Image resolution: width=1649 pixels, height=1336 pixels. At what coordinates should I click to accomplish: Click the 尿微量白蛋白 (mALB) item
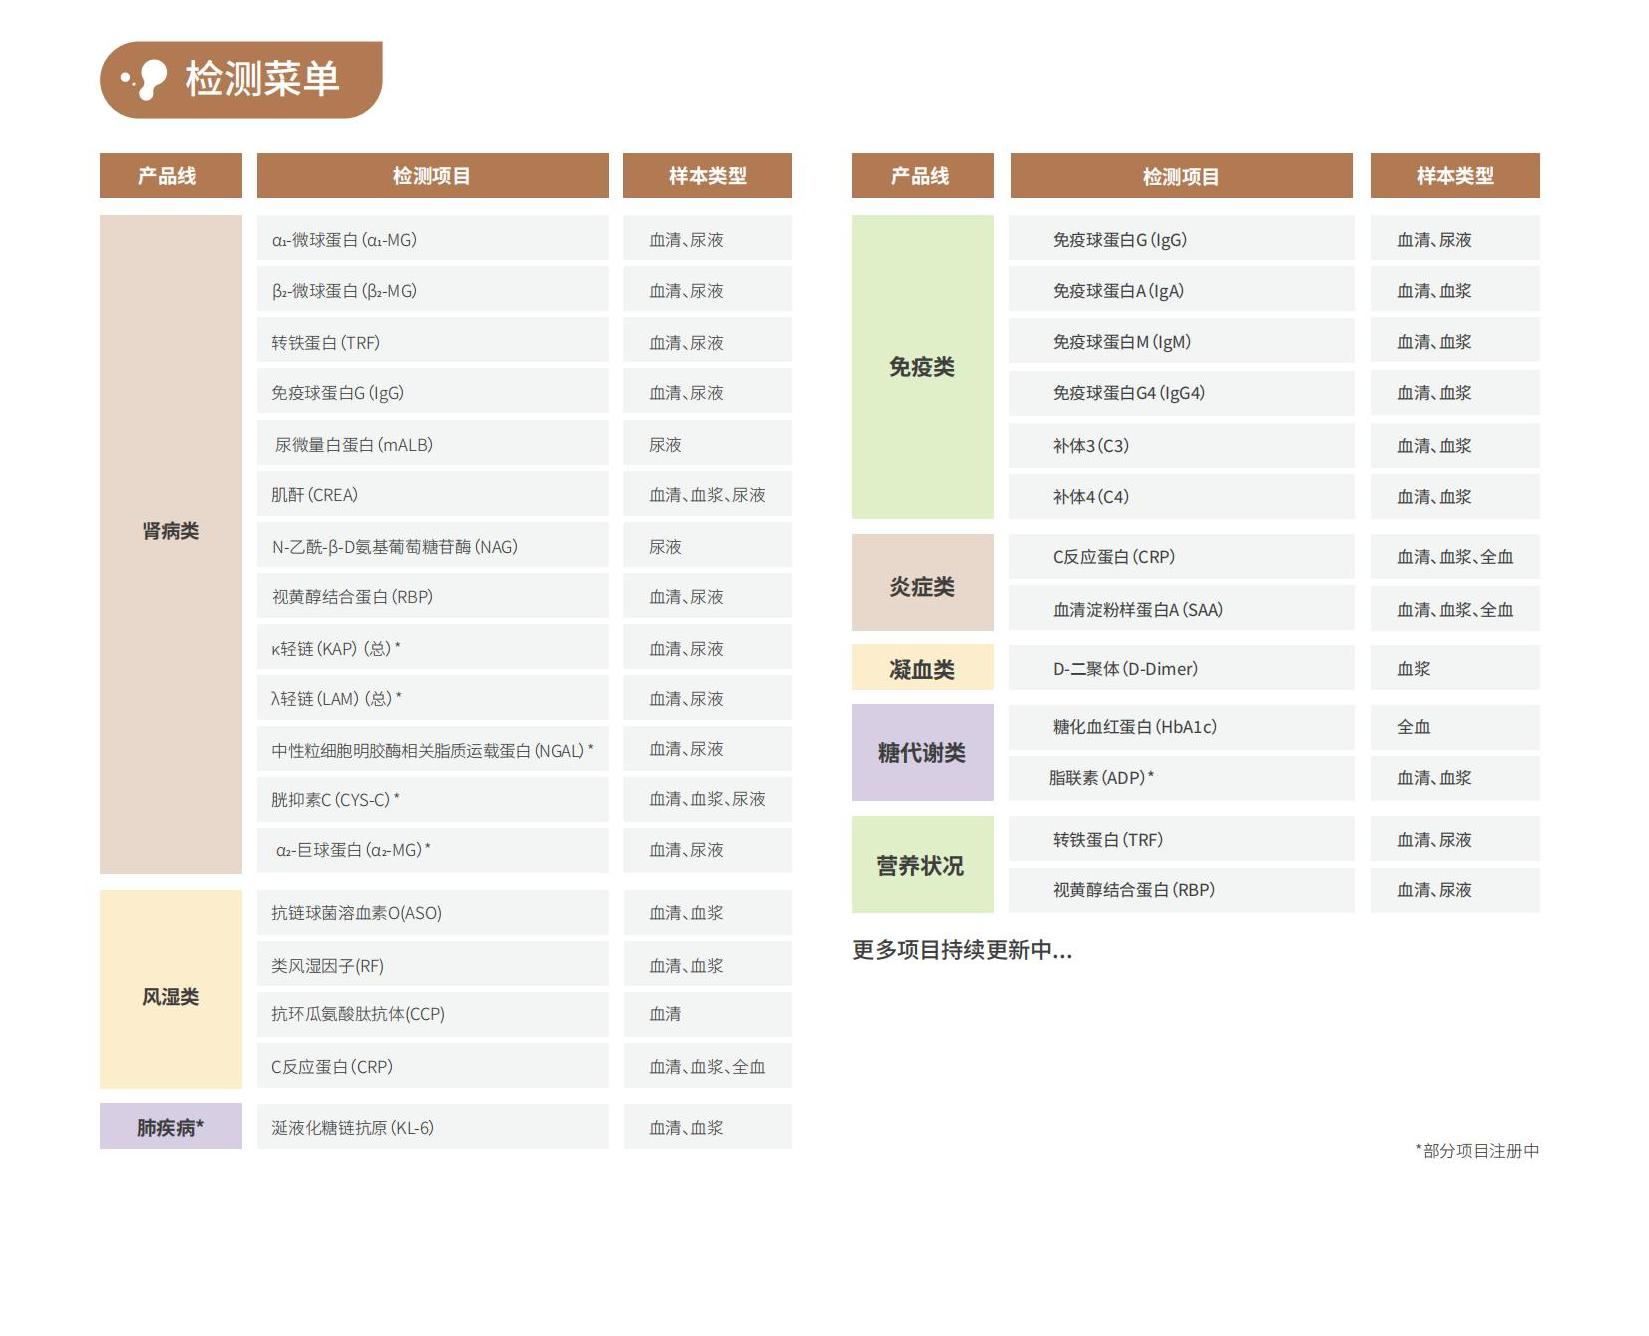point(353,445)
